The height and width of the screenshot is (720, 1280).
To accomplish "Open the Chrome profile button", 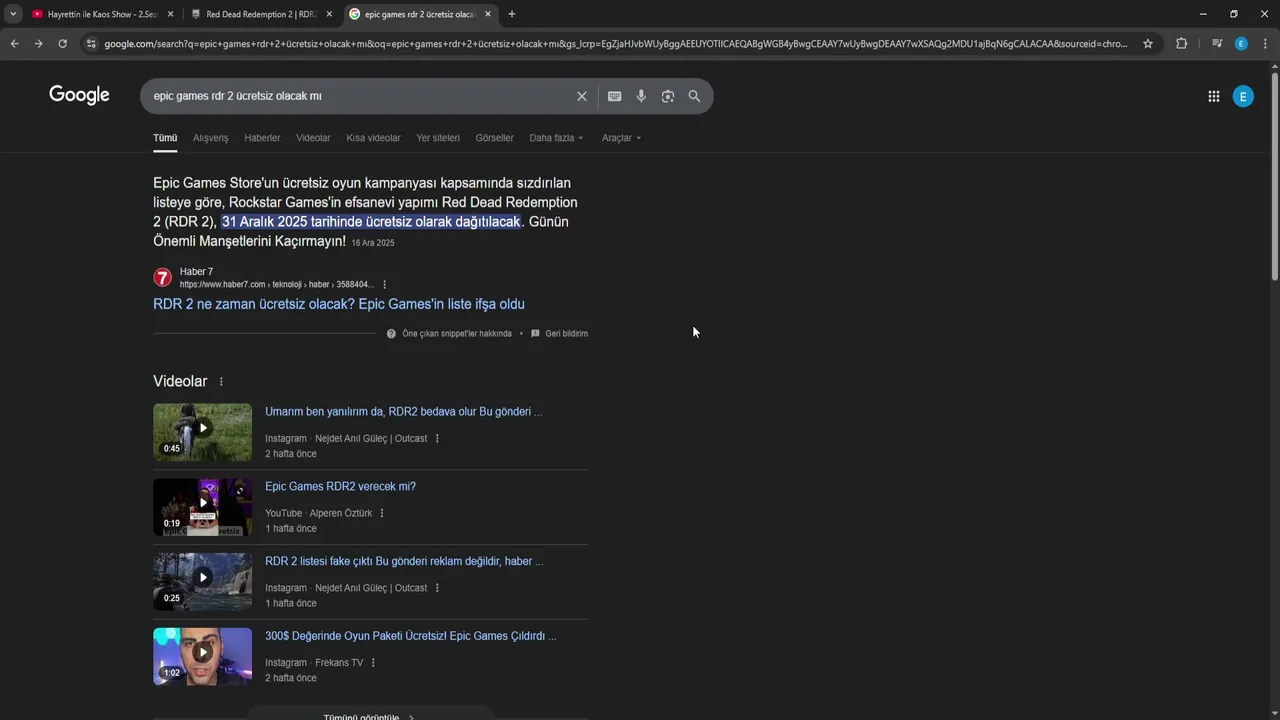I will pyautogui.click(x=1241, y=44).
